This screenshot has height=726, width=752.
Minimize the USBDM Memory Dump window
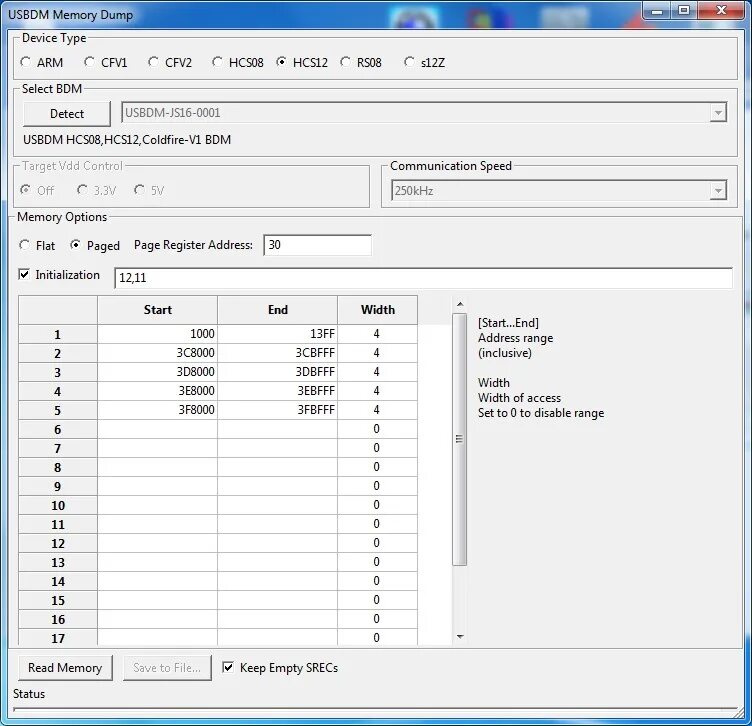[x=657, y=11]
